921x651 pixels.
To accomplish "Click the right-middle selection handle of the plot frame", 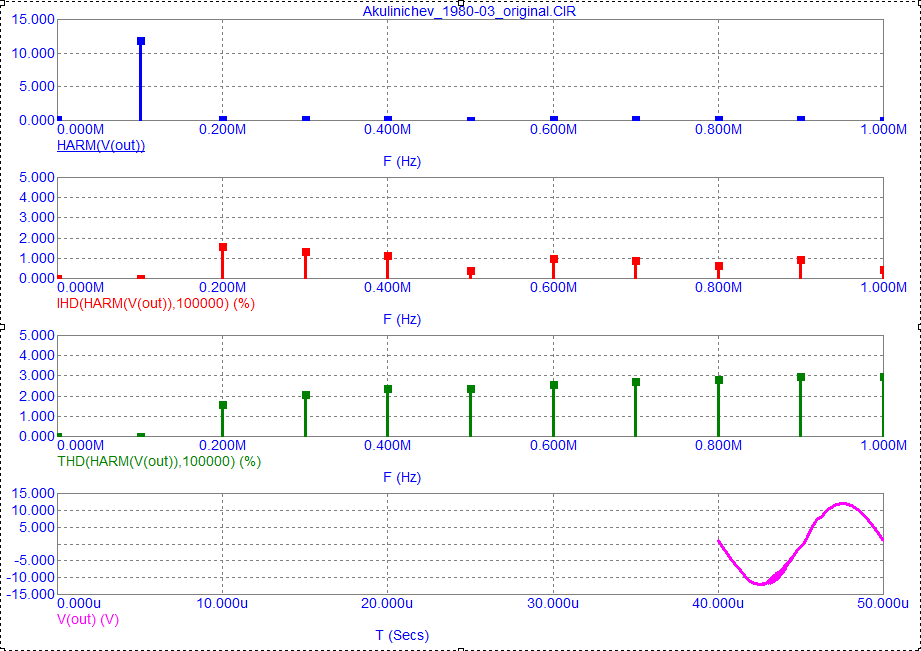I will coord(919,326).
